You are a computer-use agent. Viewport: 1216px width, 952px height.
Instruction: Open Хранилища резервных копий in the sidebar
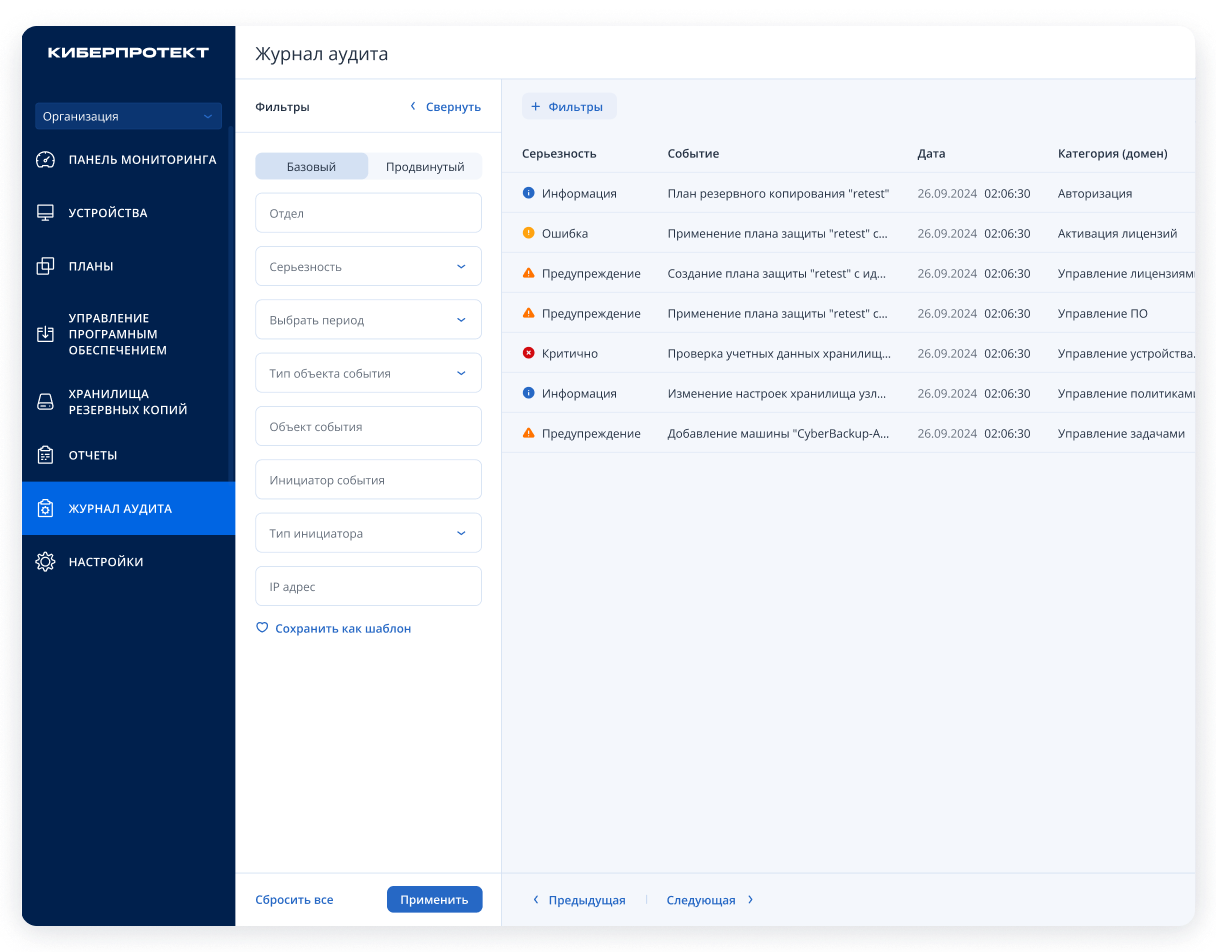pos(128,402)
